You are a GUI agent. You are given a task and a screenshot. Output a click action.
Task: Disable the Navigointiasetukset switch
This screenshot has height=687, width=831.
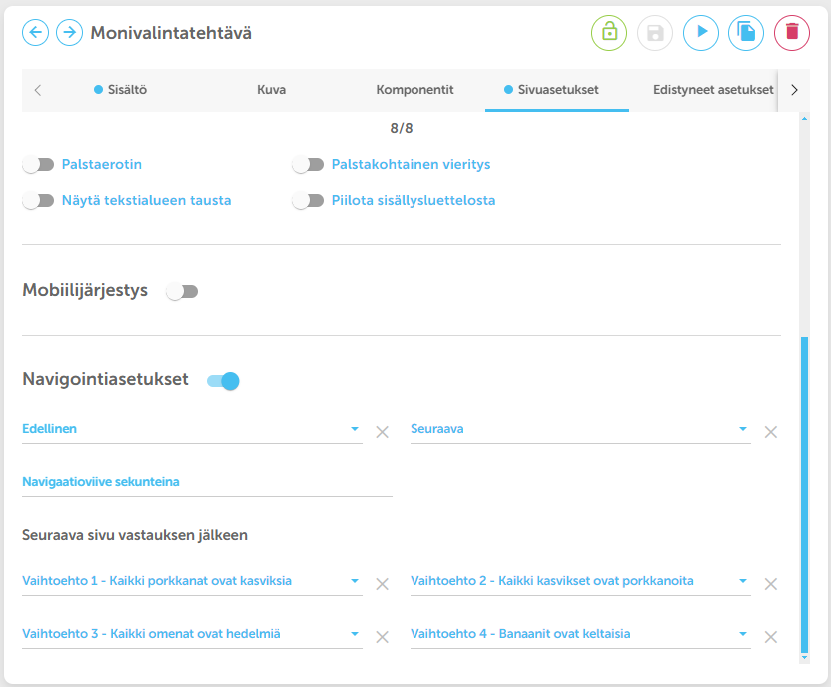click(223, 381)
